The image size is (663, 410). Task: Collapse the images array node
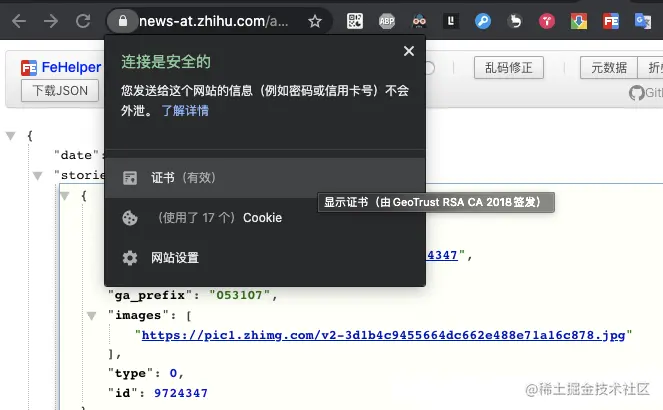[x=92, y=315]
